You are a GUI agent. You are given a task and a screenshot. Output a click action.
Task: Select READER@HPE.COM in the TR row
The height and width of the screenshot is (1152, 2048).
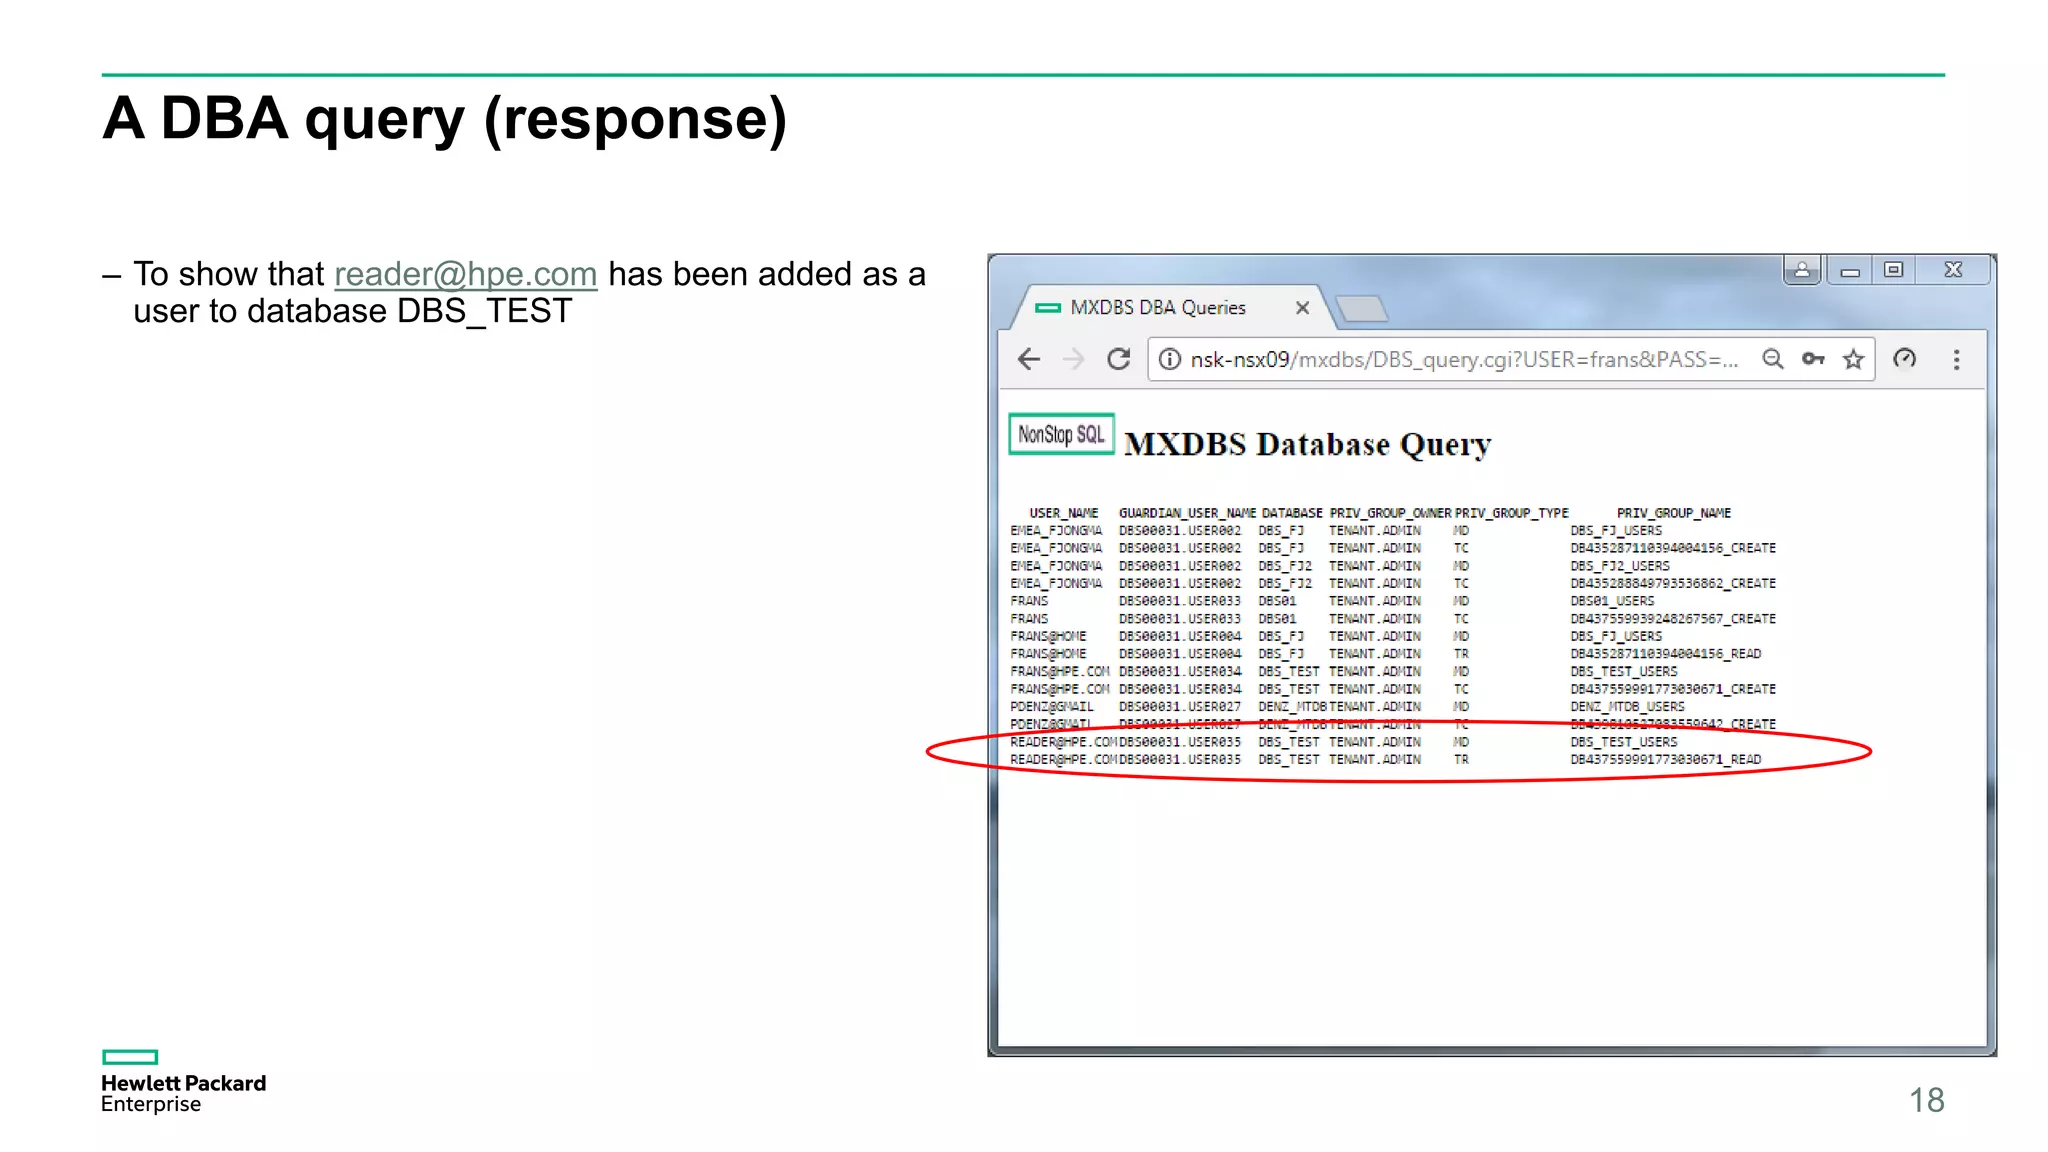tap(1064, 760)
